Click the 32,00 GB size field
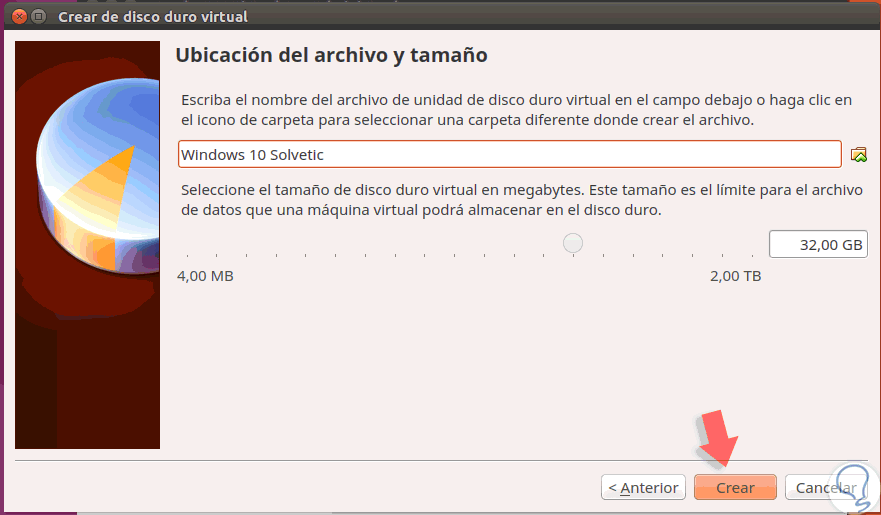The image size is (881, 515). click(818, 245)
